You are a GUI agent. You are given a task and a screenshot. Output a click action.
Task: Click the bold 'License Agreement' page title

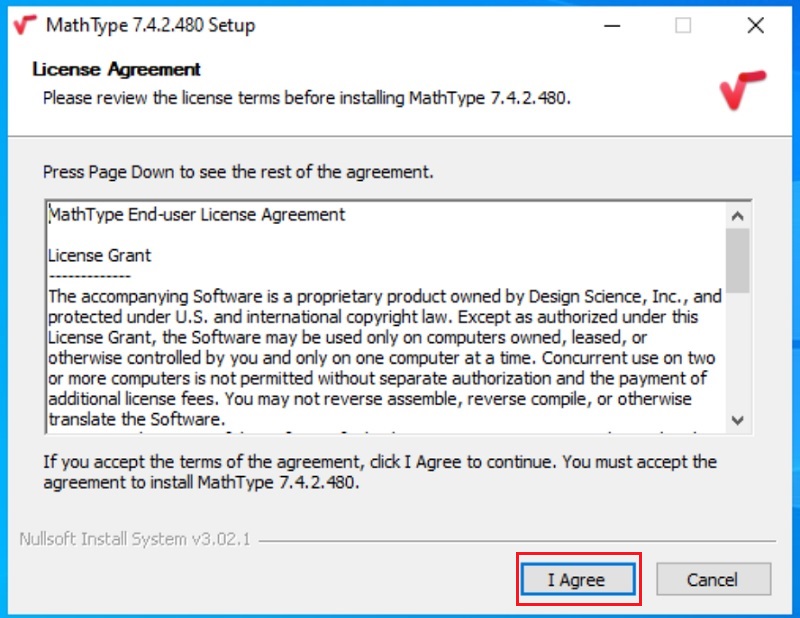(x=116, y=69)
